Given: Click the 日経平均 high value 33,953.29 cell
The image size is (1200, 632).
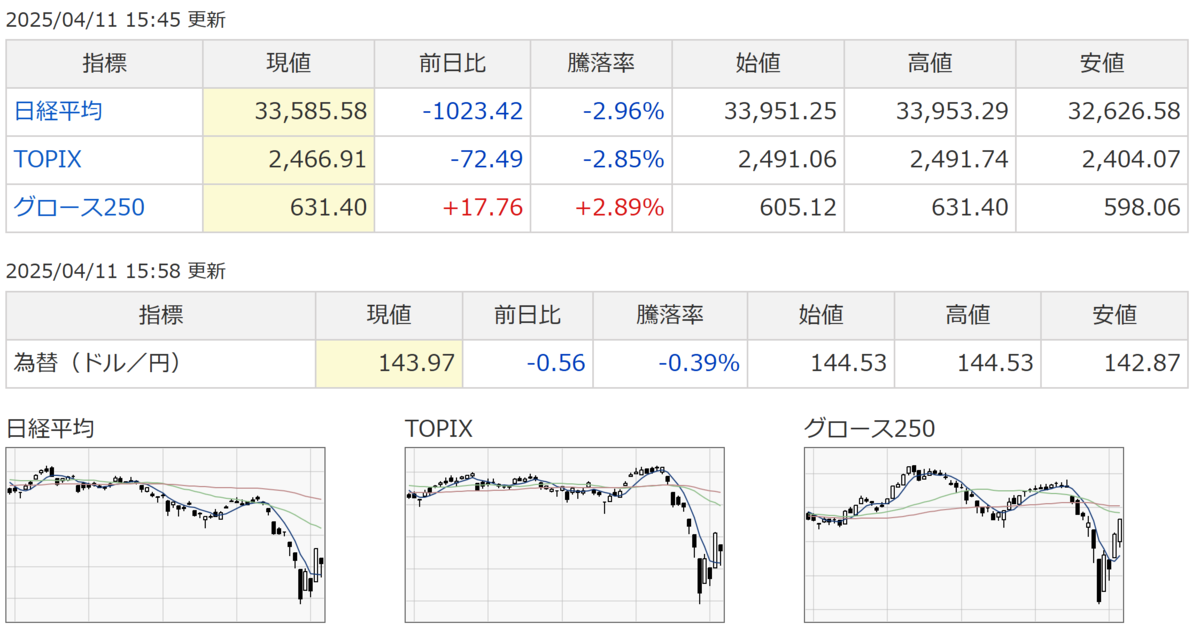Looking at the screenshot, I should (930, 112).
